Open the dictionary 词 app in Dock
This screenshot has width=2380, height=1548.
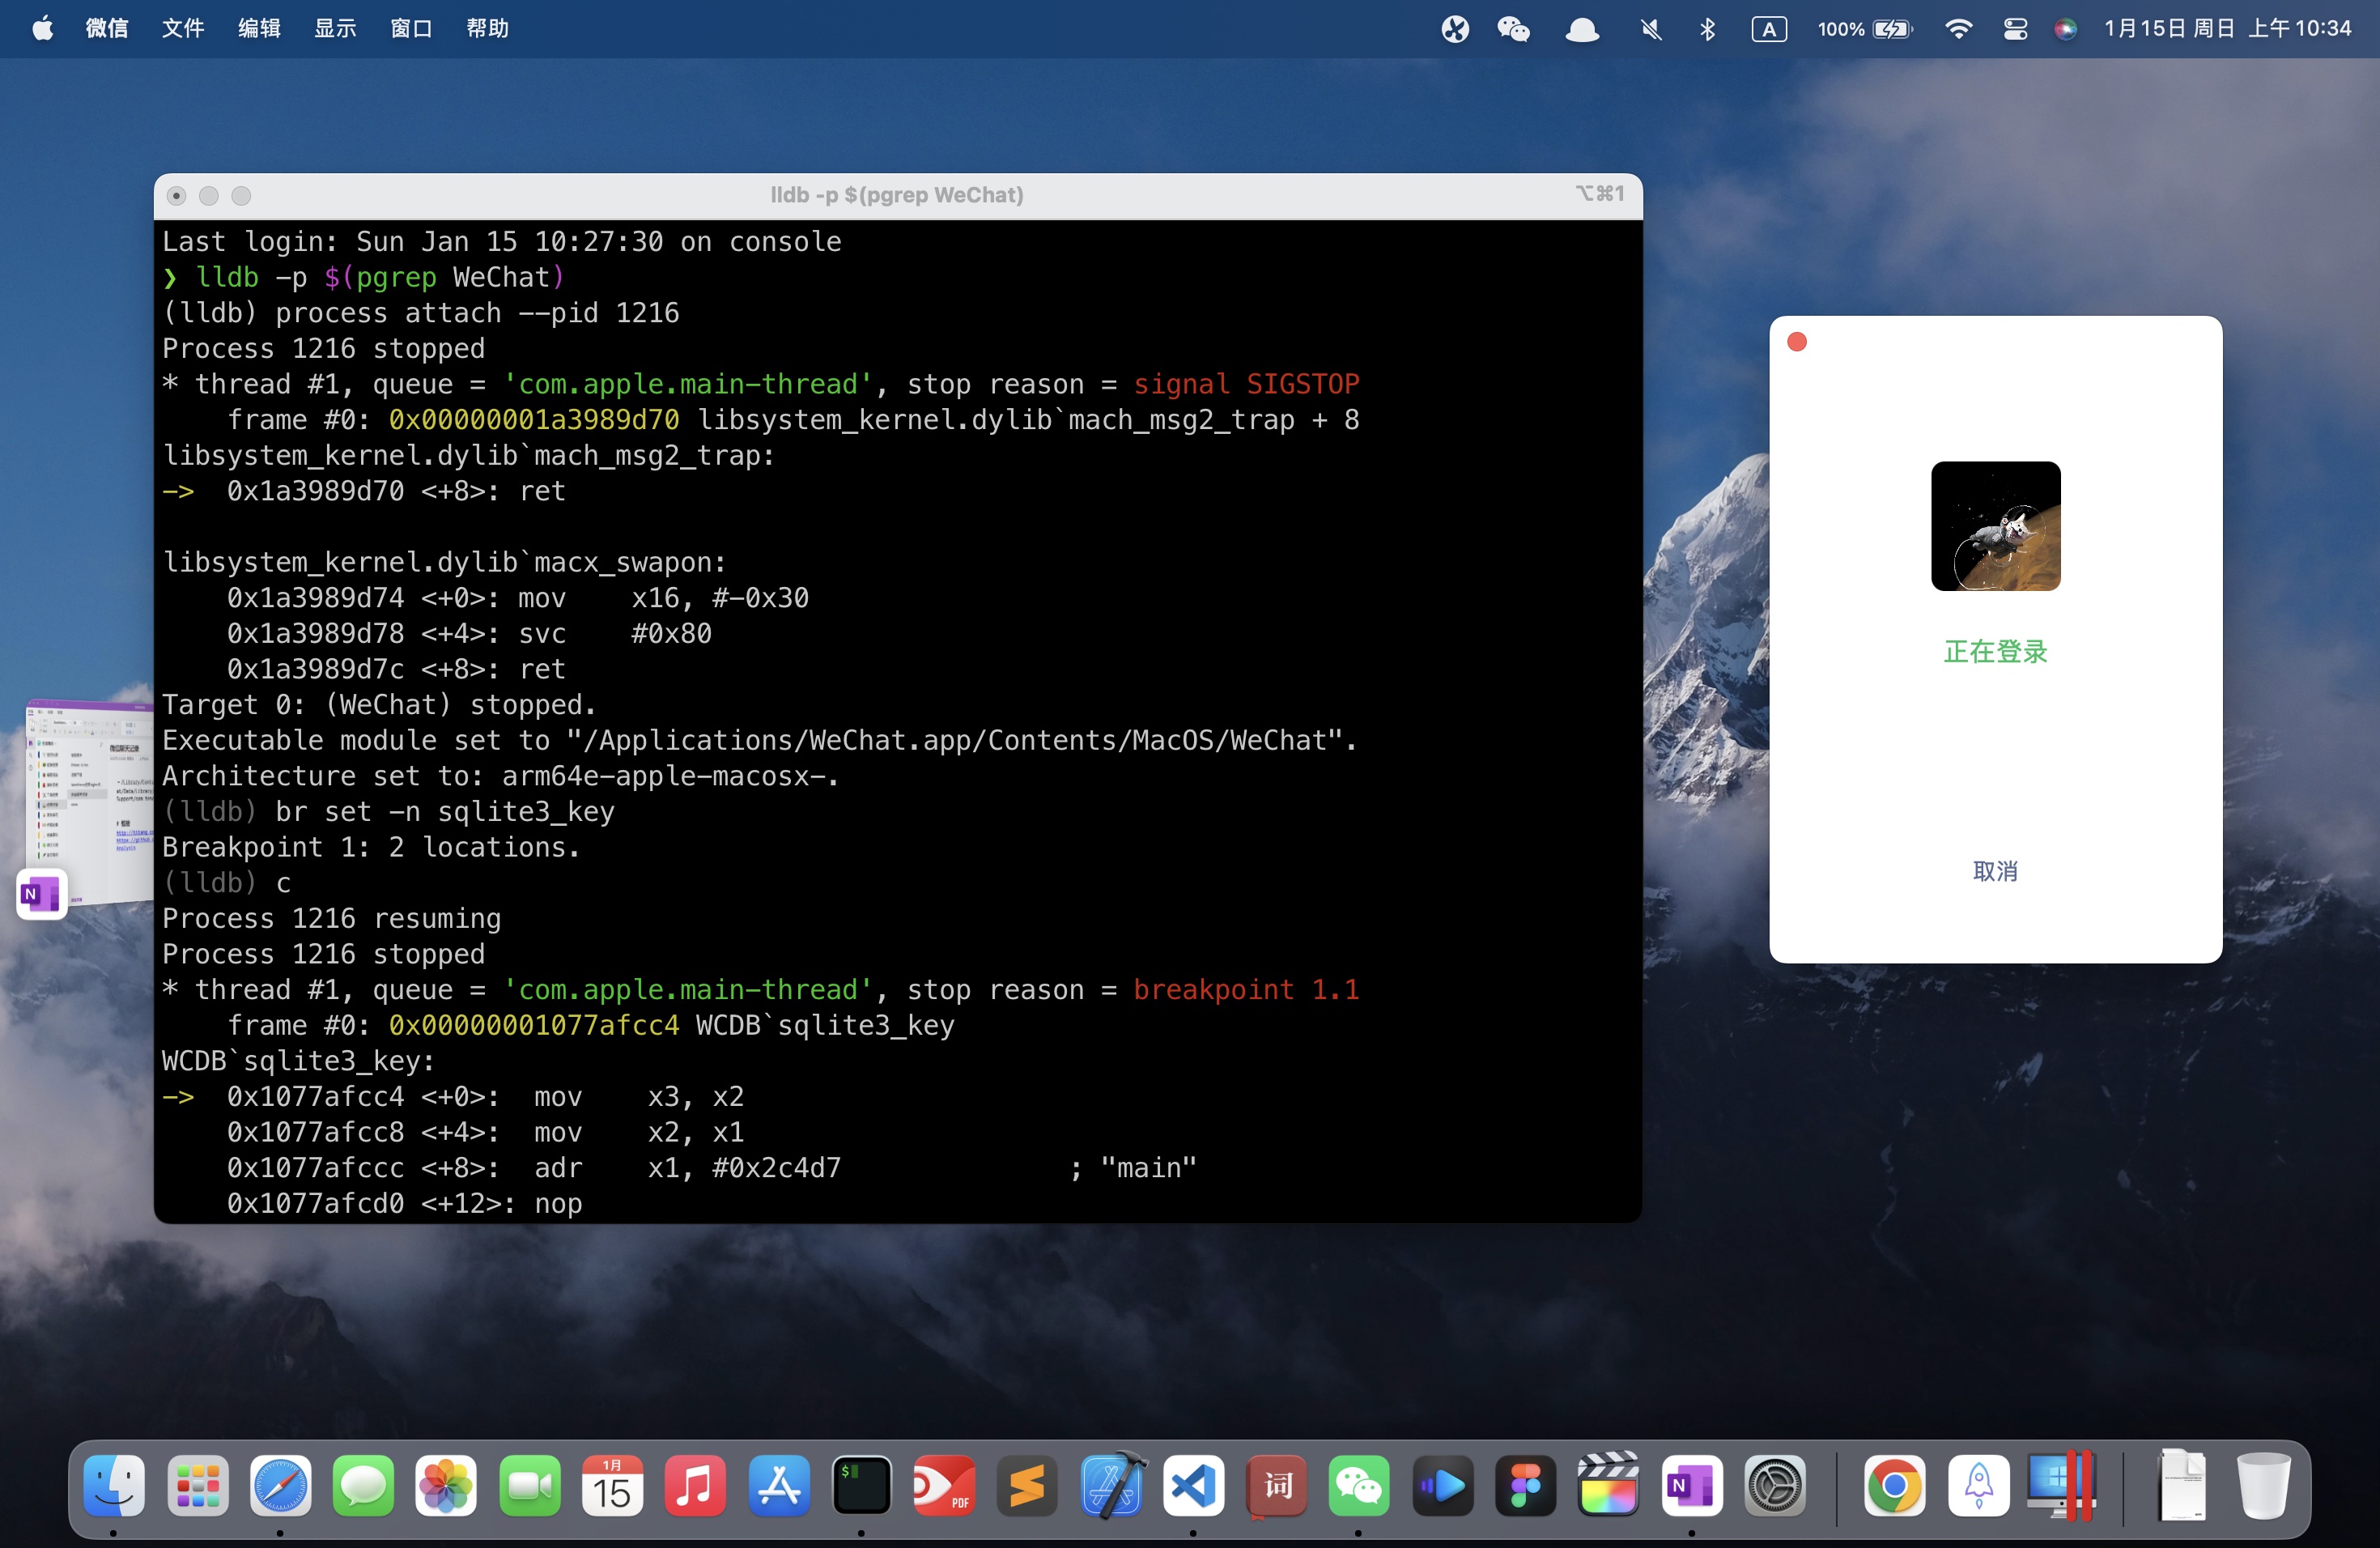point(1277,1486)
